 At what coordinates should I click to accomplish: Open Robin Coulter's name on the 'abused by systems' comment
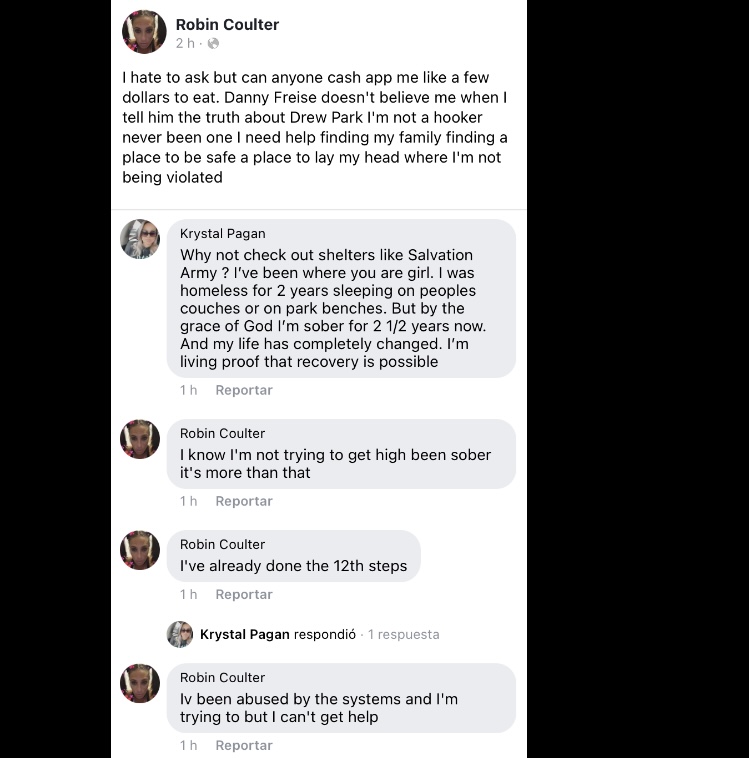(222, 677)
